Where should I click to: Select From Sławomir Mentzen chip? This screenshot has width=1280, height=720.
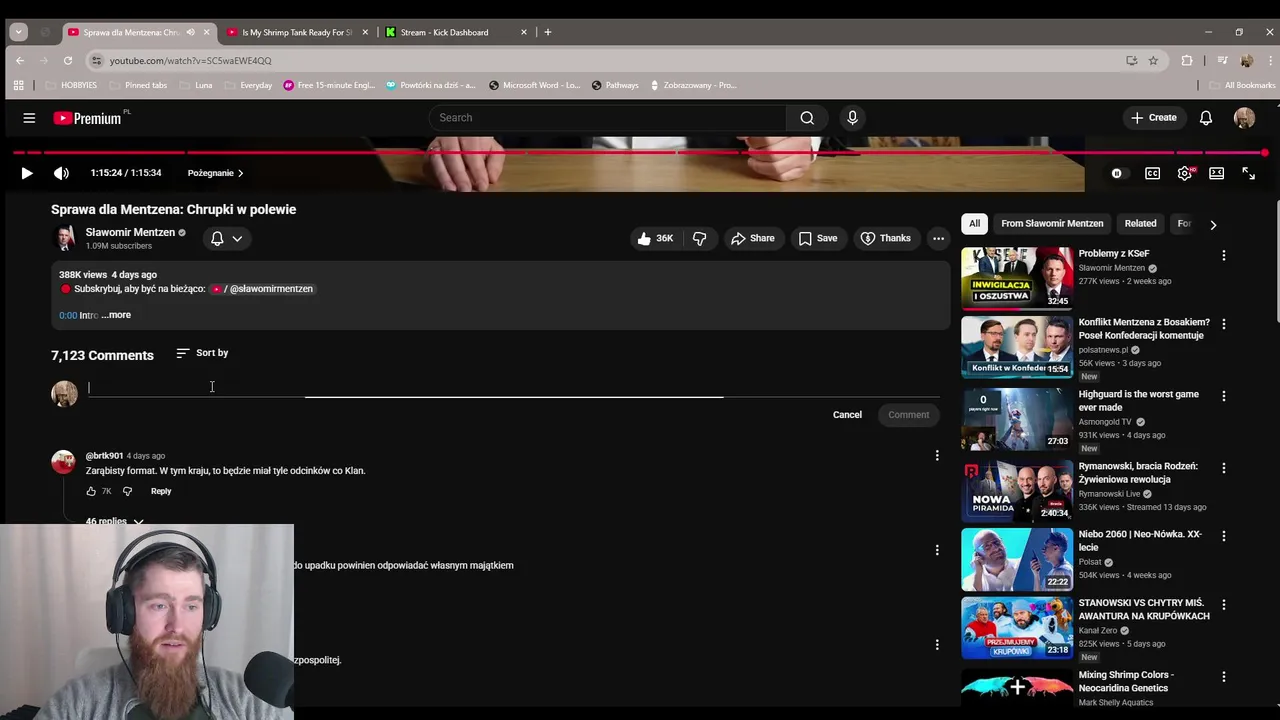point(1052,224)
